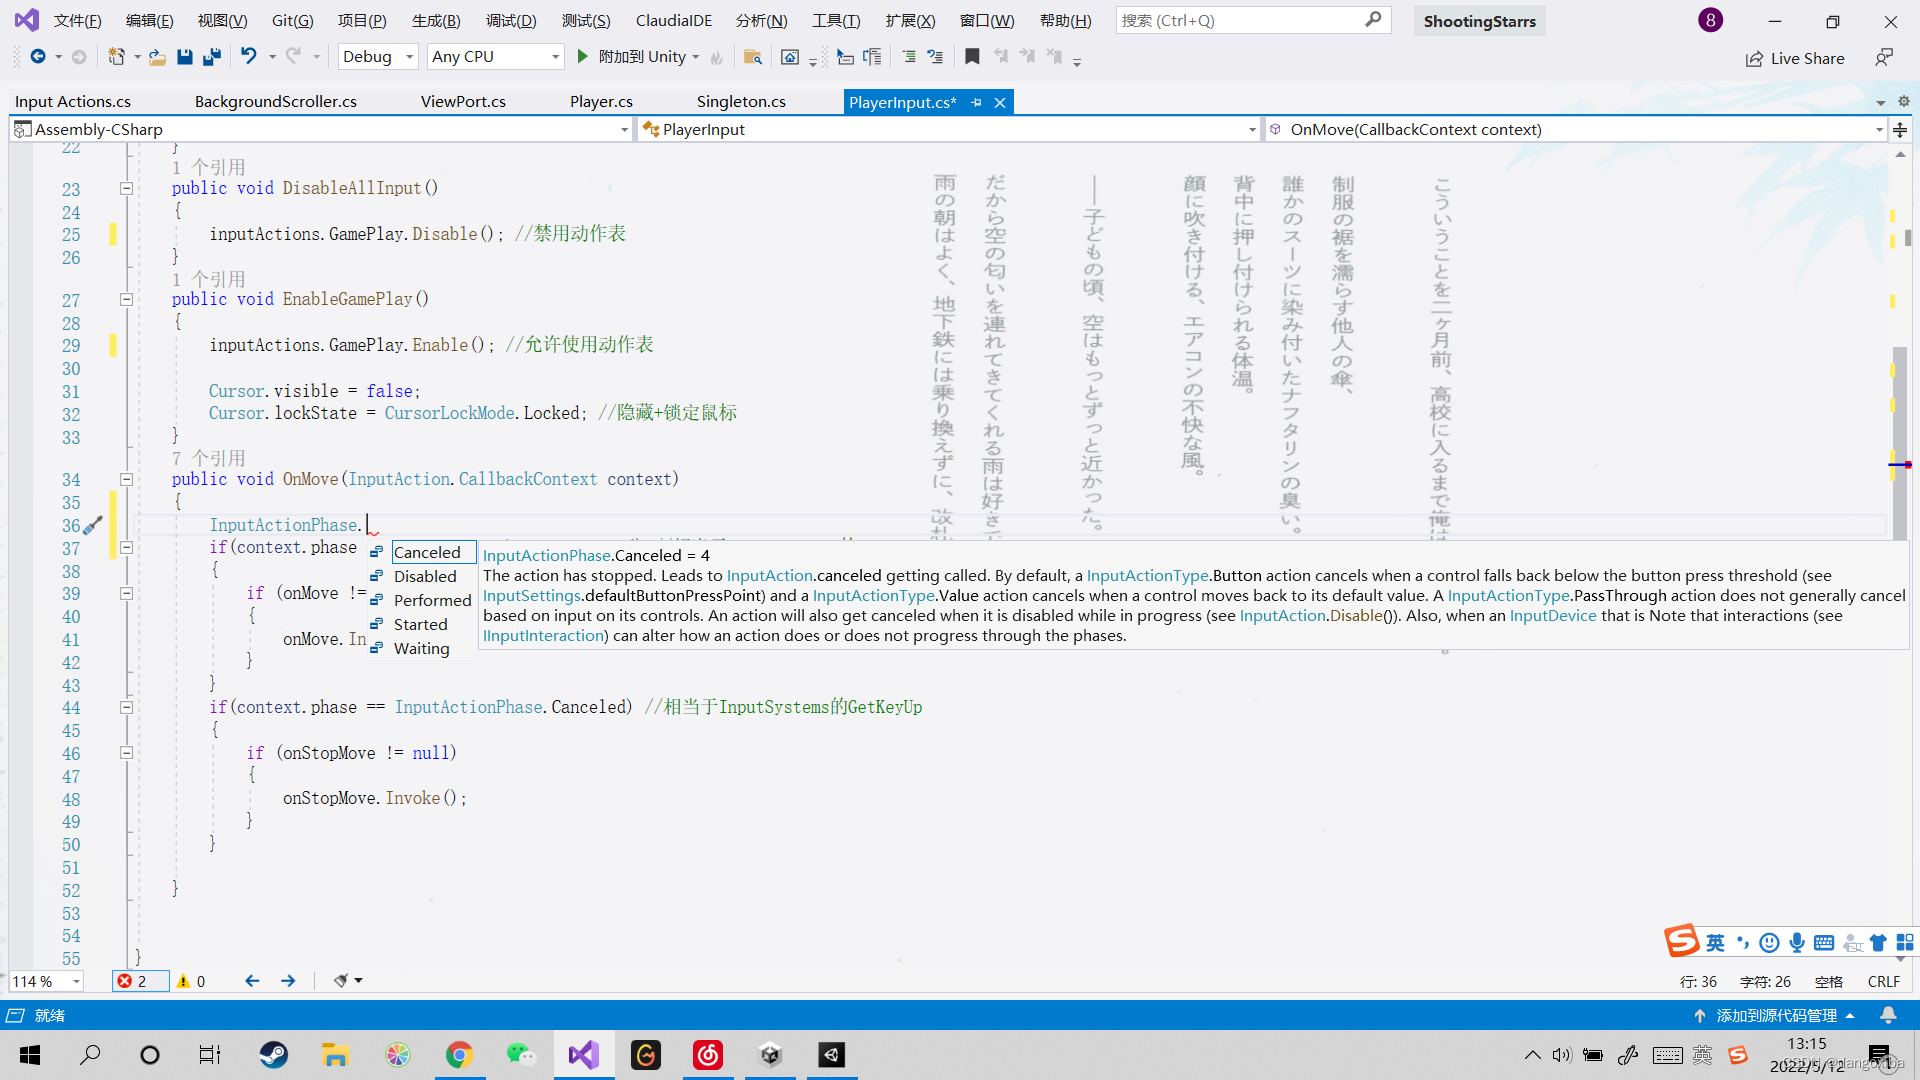Expand the OnMove member navigation dropdown
Screen dimensions: 1920x1080
point(1878,129)
